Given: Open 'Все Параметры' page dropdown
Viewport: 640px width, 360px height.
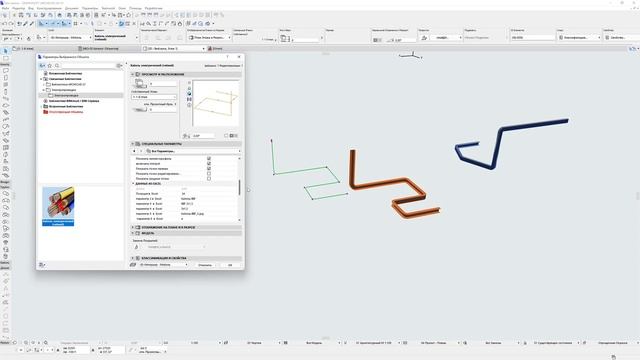Looking at the screenshot, I should (193, 151).
